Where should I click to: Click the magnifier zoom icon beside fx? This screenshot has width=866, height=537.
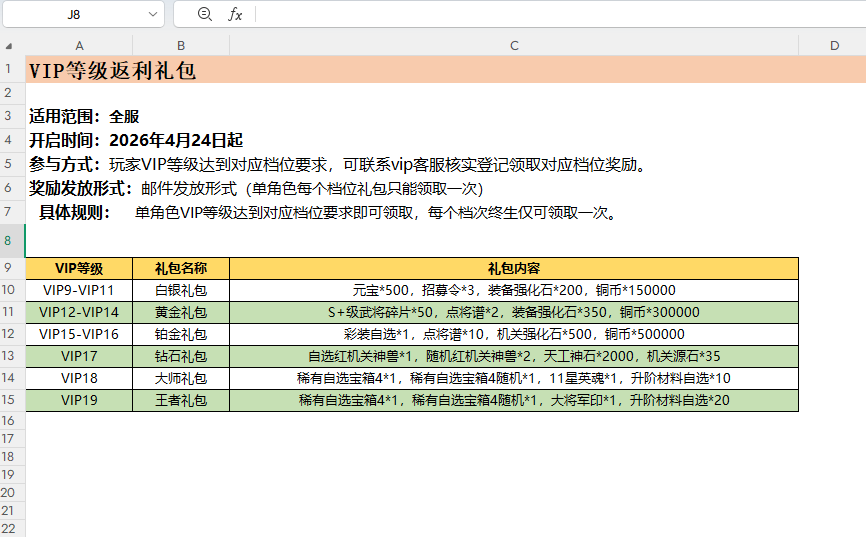[205, 14]
